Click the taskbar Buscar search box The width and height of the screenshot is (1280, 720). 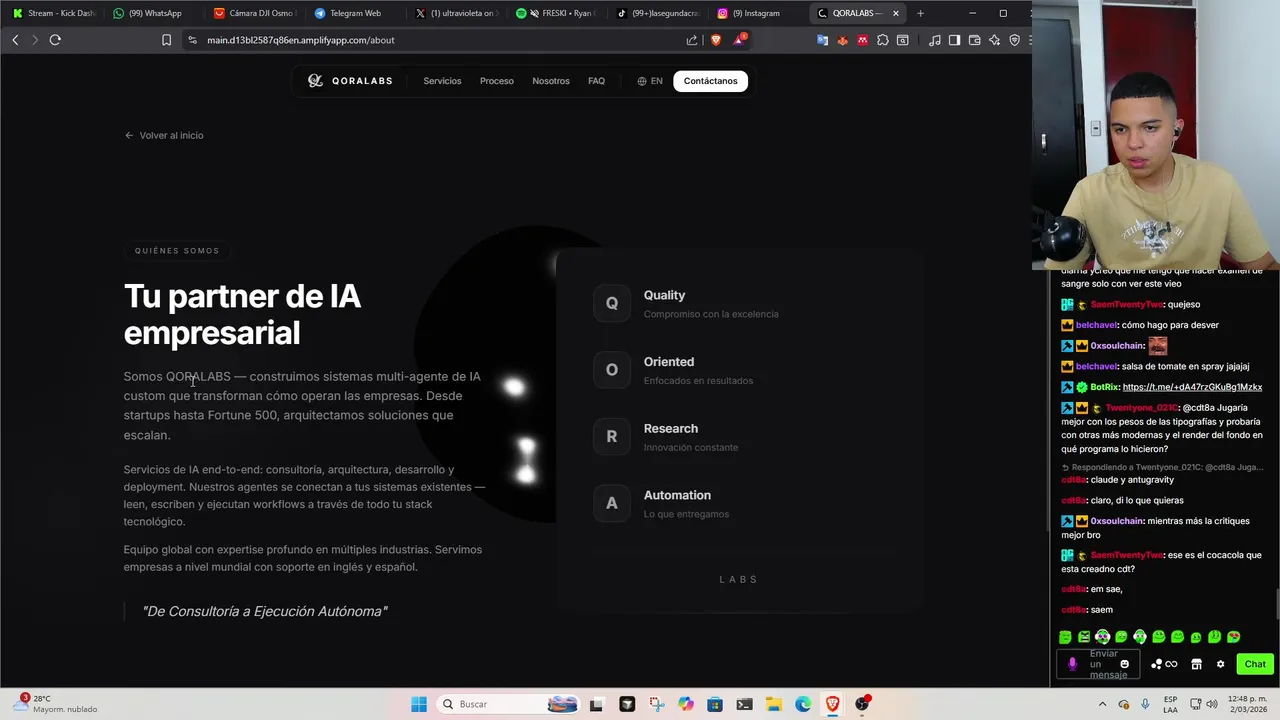click(510, 704)
